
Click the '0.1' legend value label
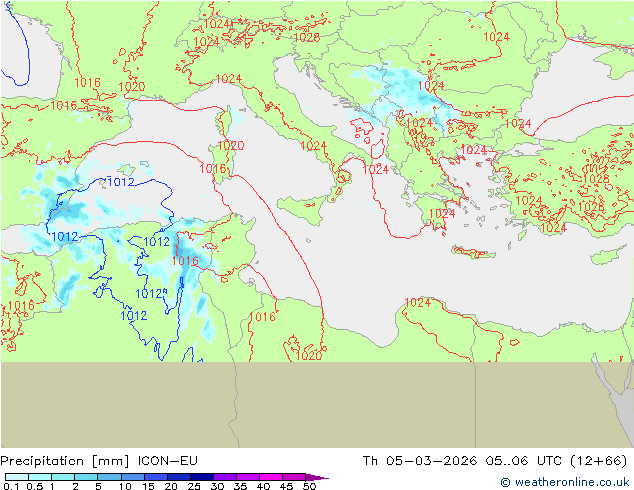11,486
